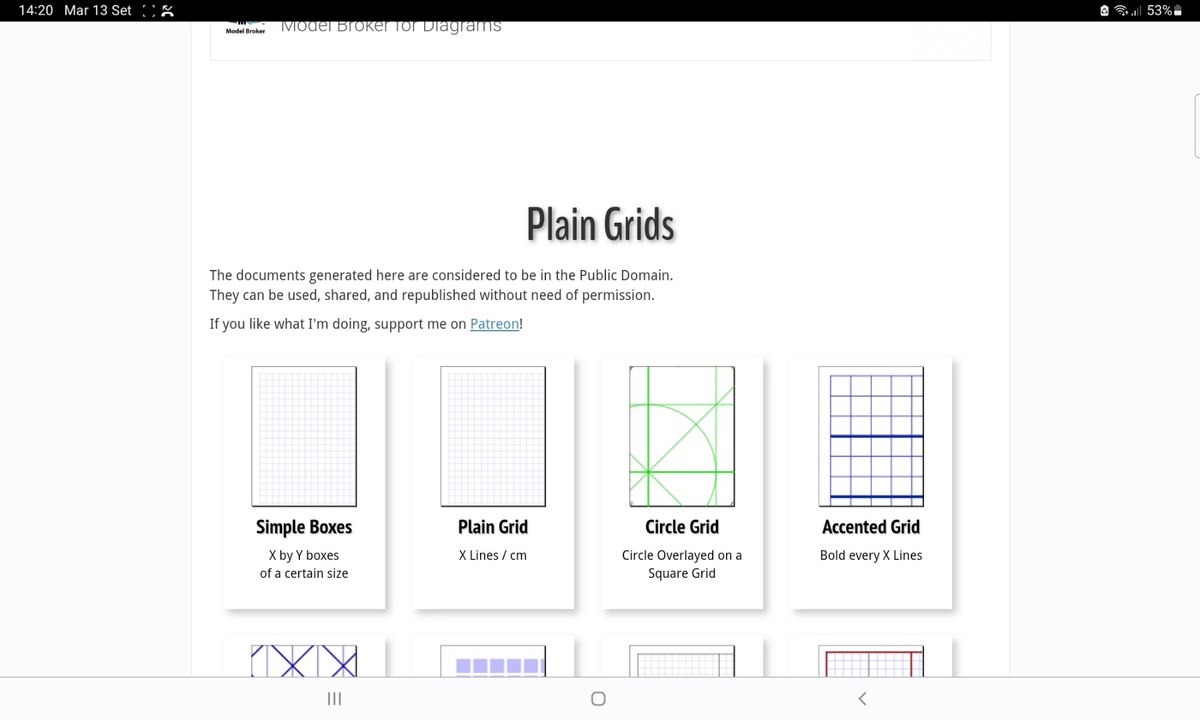Tap the Android recent apps icon
This screenshot has height=720, width=1200.
point(335,699)
